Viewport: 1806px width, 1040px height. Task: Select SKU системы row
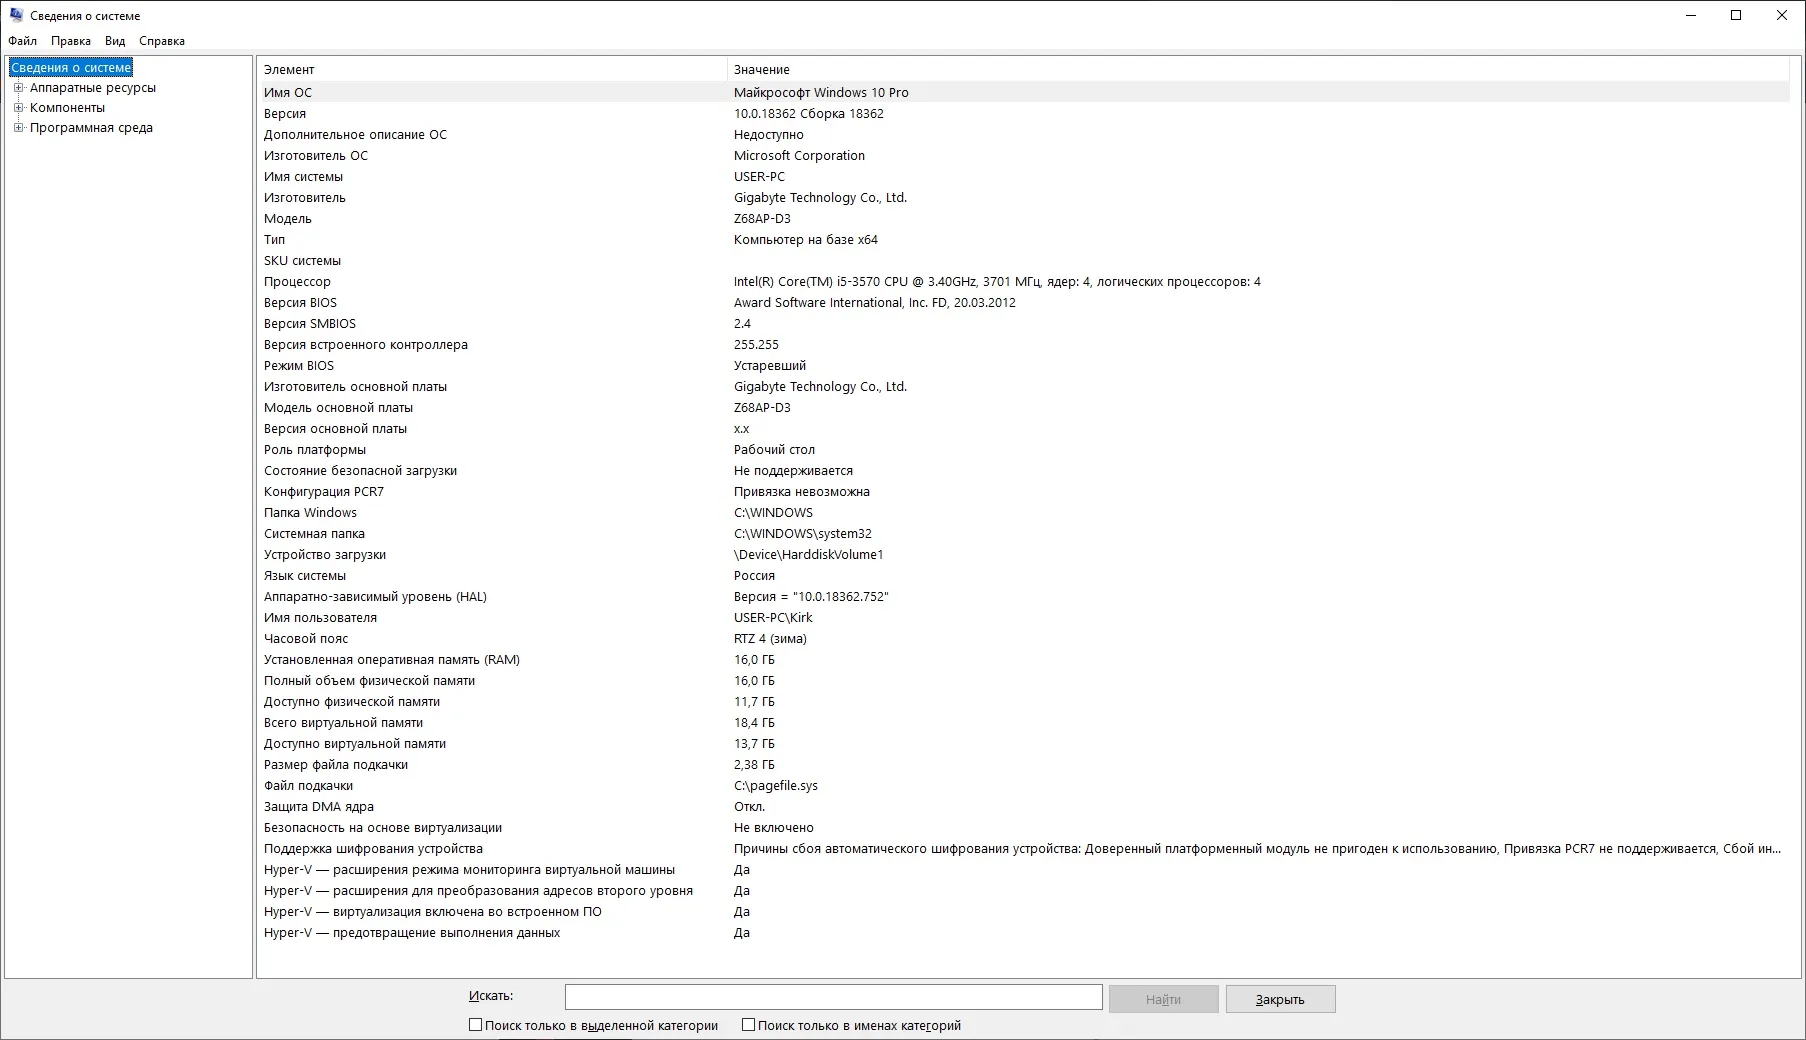[x=1023, y=260]
